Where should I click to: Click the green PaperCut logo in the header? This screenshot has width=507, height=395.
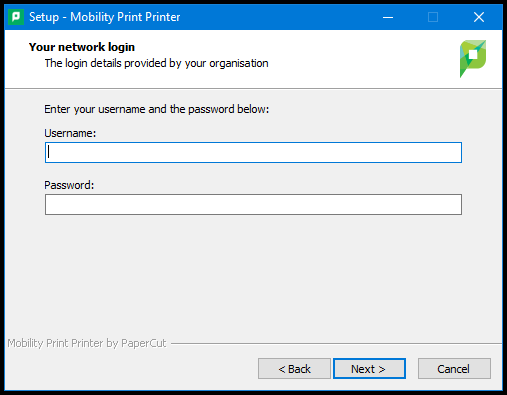coord(473,59)
